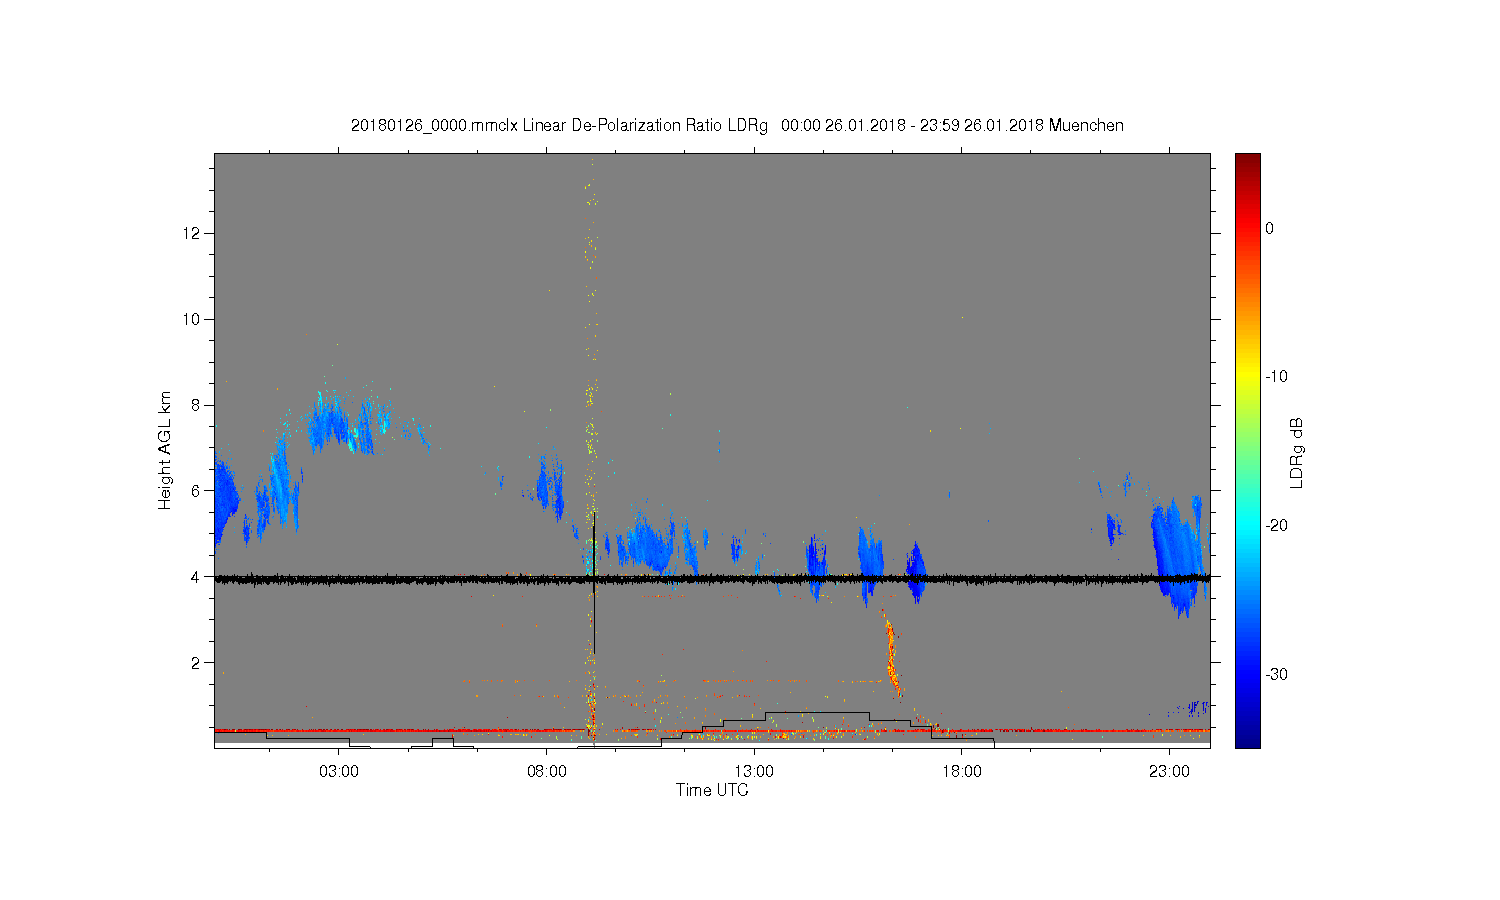
Task: Click the "LDRg dB" colorbar title
Action: (1297, 452)
